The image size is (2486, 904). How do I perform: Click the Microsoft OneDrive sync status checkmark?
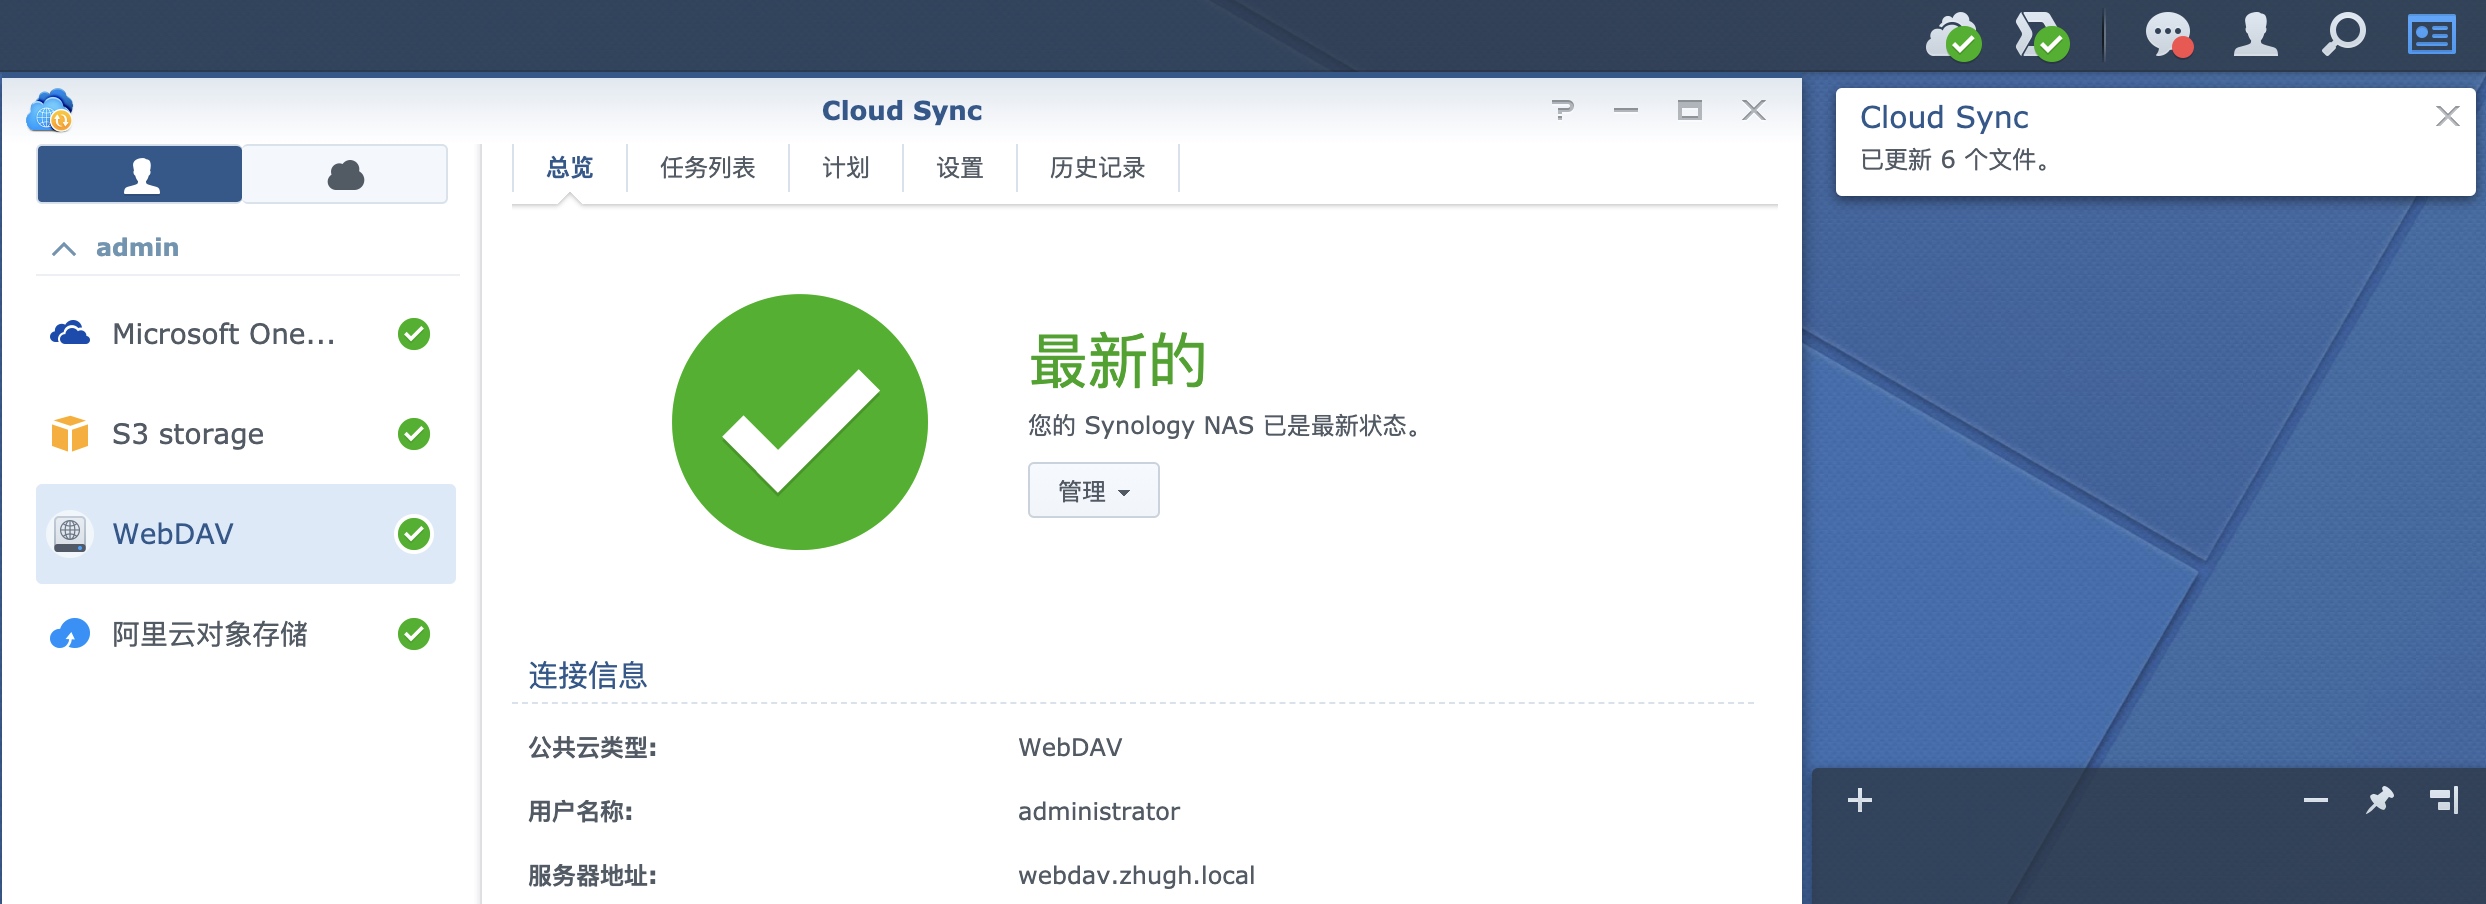coord(414,334)
